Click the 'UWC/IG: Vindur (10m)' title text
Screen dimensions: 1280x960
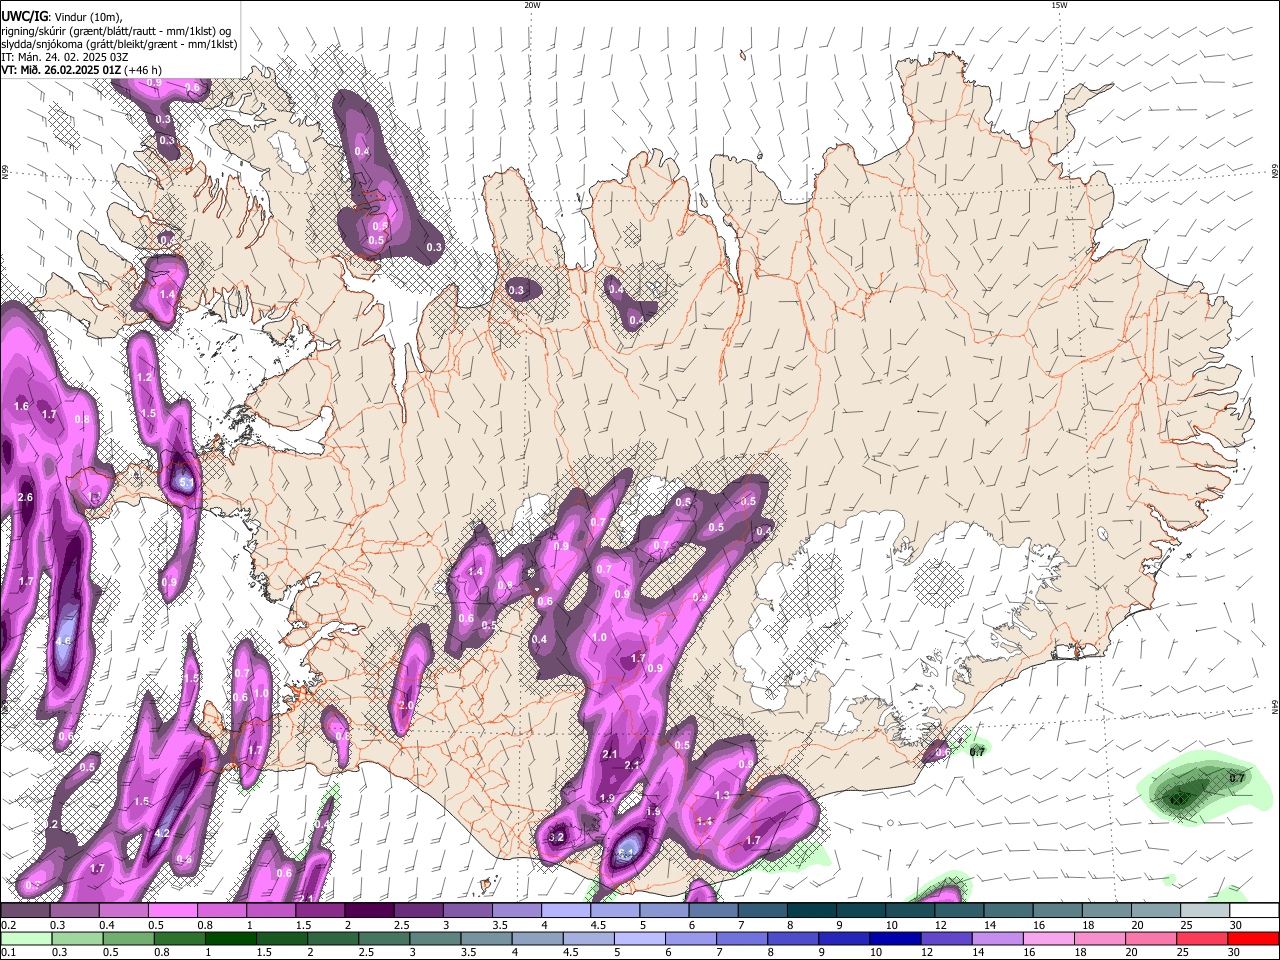click(x=61, y=16)
